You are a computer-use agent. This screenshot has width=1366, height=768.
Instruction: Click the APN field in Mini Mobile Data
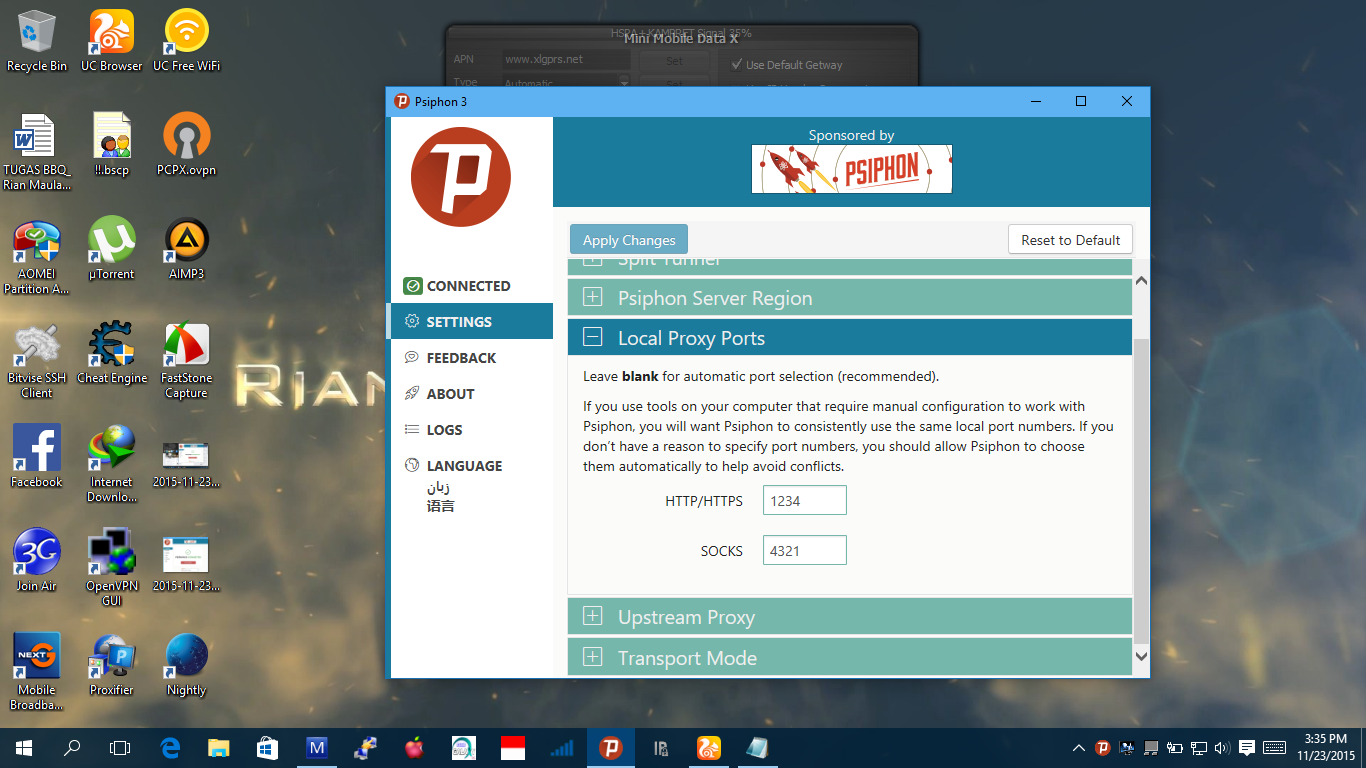pyautogui.click(x=566, y=60)
